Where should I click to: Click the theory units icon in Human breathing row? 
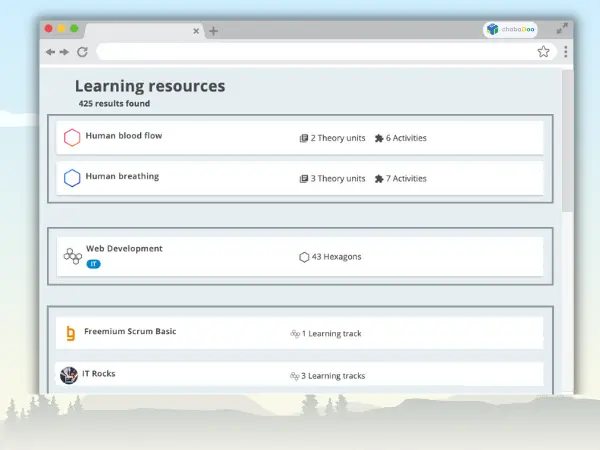[x=303, y=179]
